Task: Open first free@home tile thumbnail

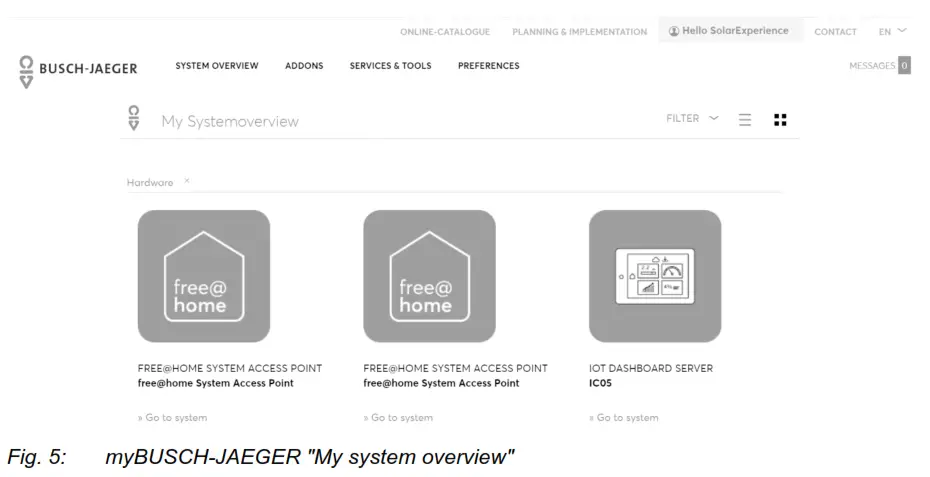Action: coord(204,276)
